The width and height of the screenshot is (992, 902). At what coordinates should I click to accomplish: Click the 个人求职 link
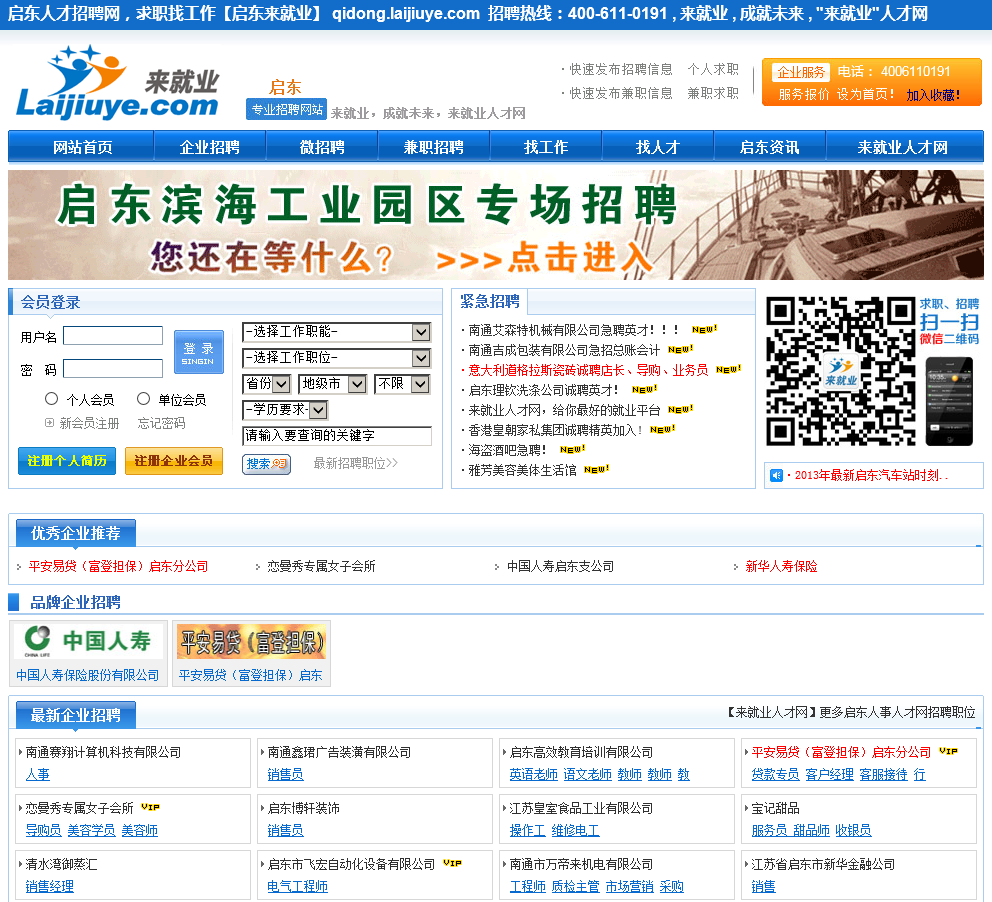pos(713,69)
